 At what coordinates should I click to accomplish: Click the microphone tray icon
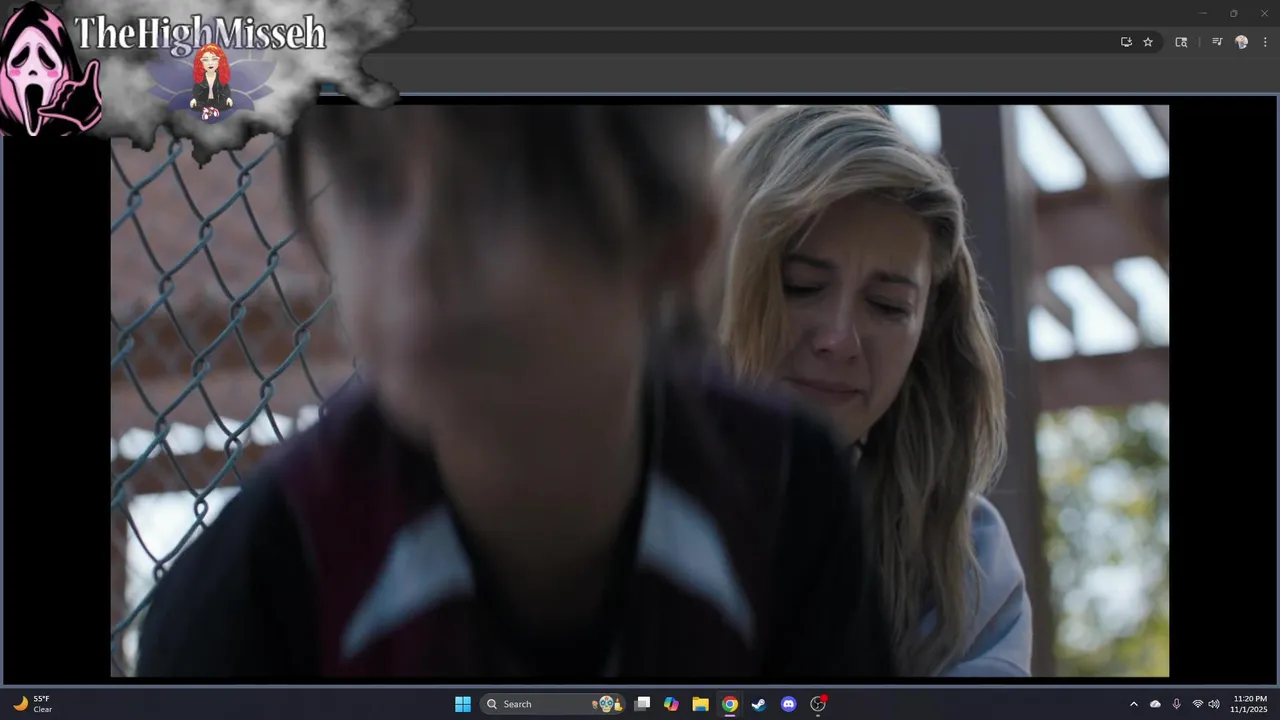coord(1176,704)
